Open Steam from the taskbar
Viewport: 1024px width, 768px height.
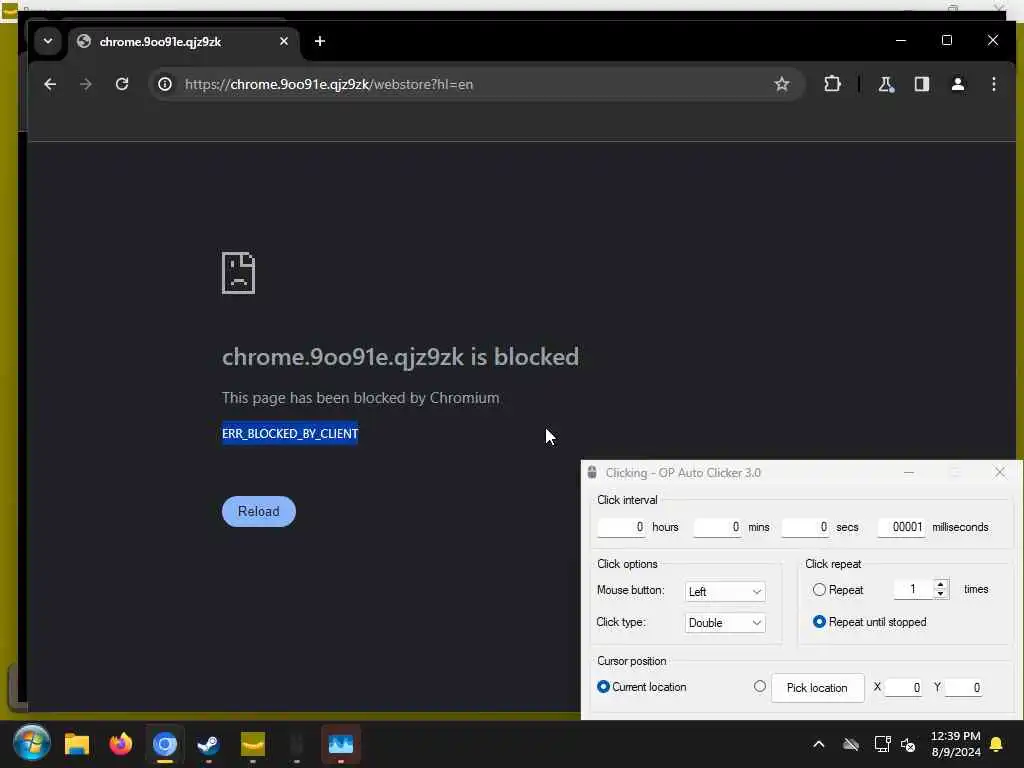click(x=208, y=744)
